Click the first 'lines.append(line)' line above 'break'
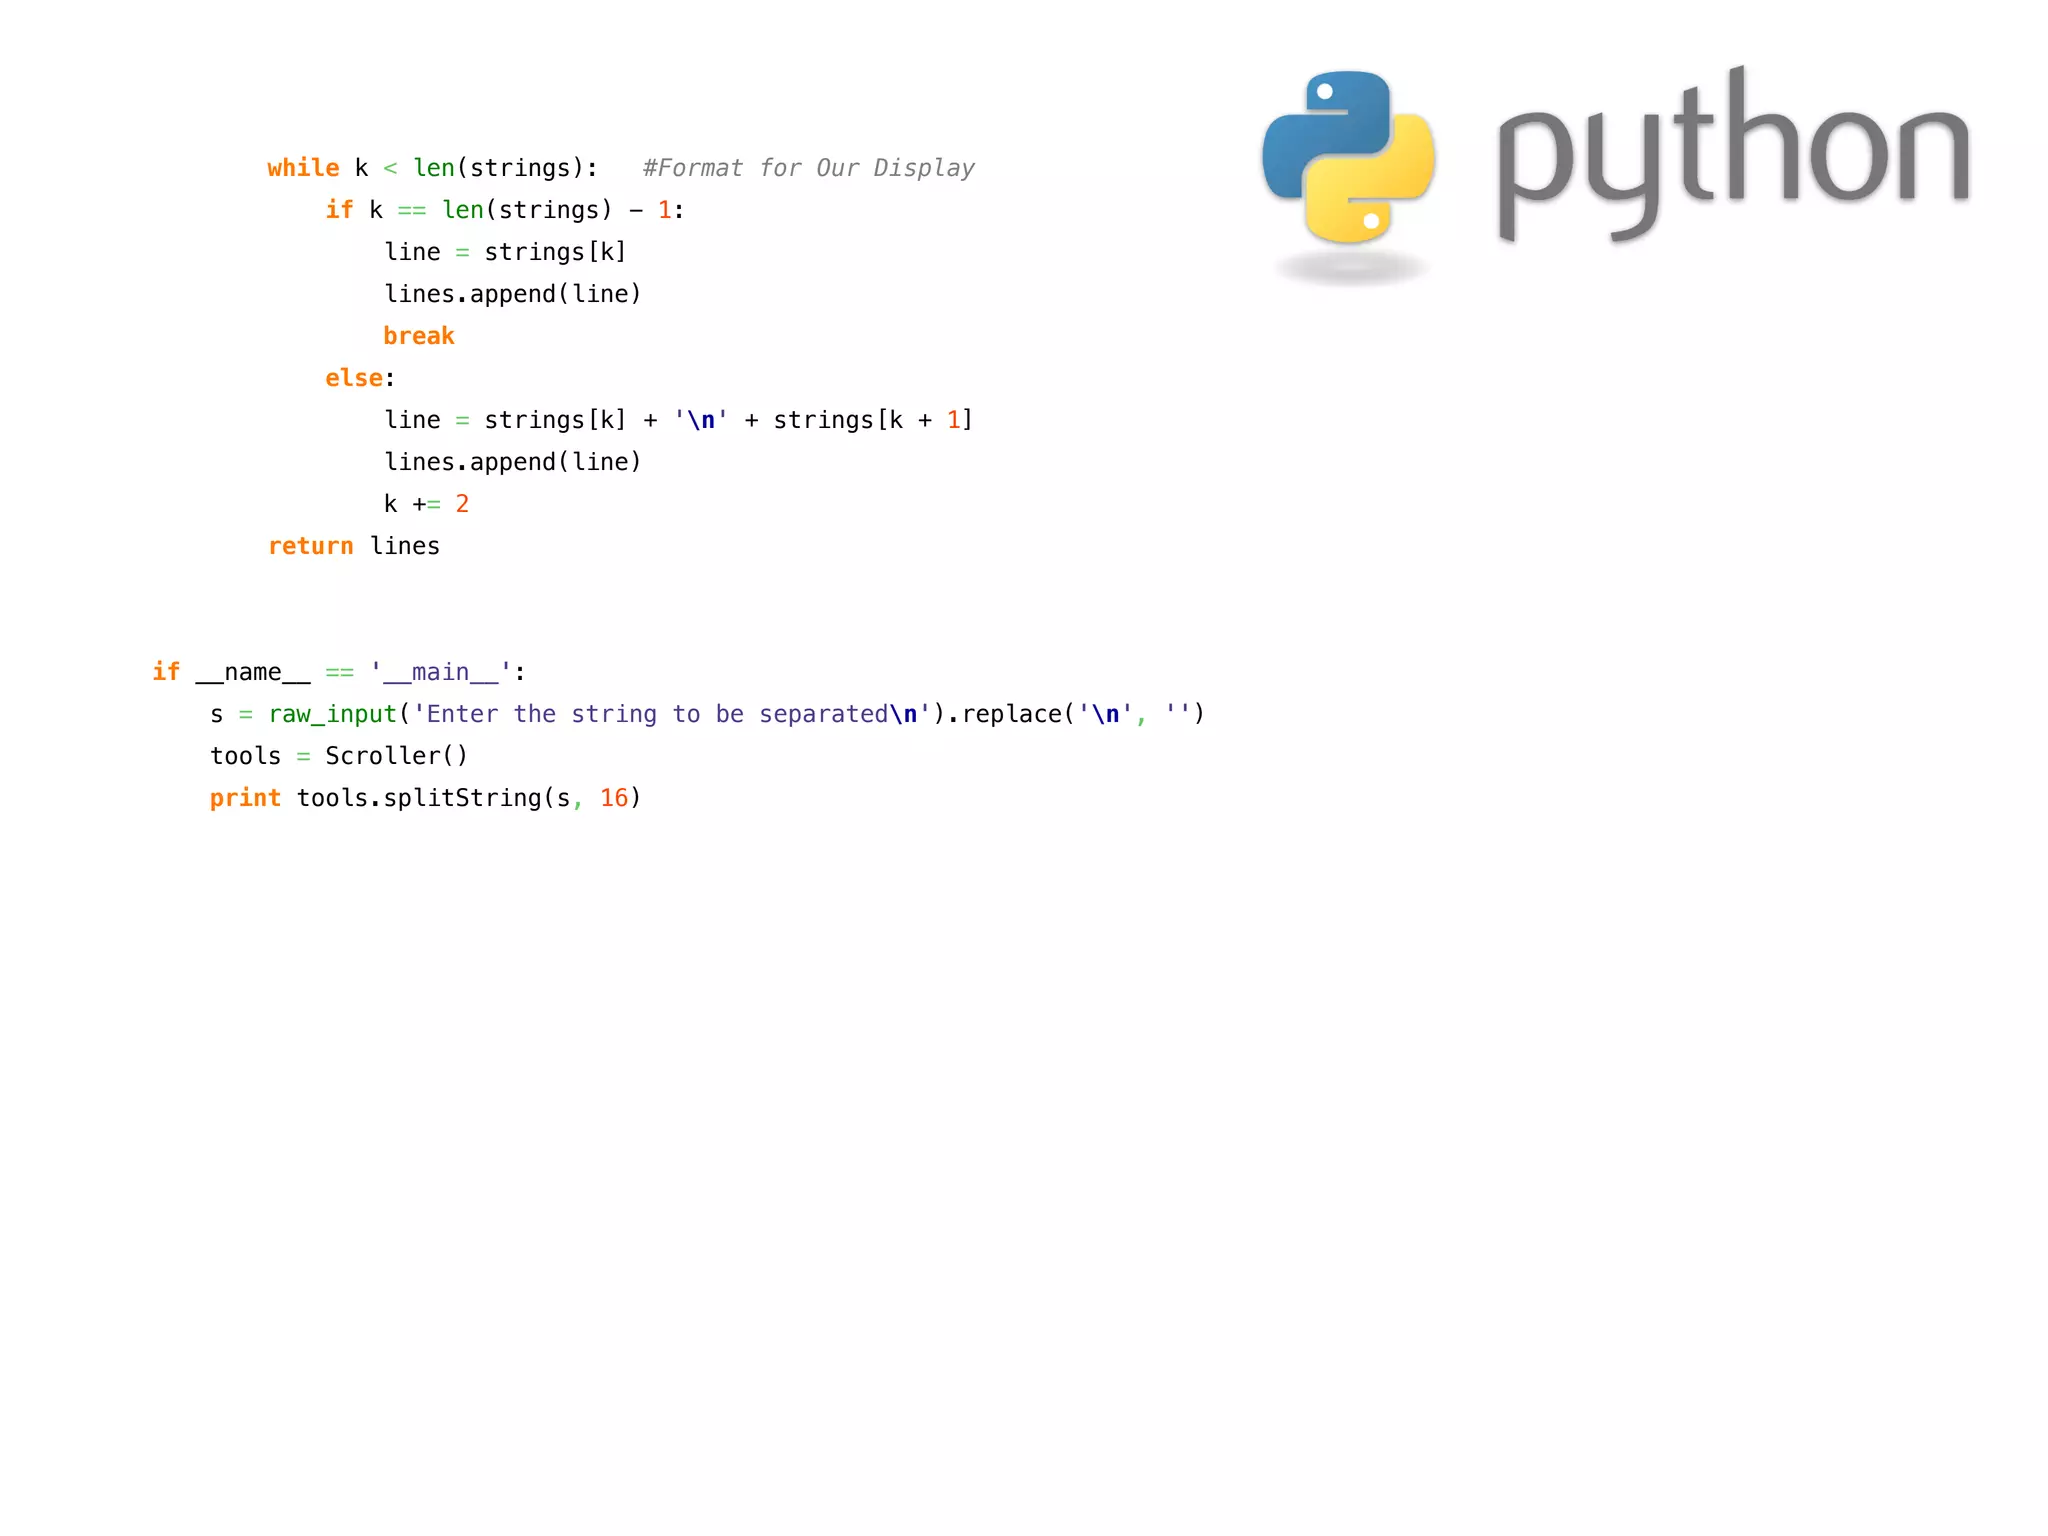 [513, 294]
